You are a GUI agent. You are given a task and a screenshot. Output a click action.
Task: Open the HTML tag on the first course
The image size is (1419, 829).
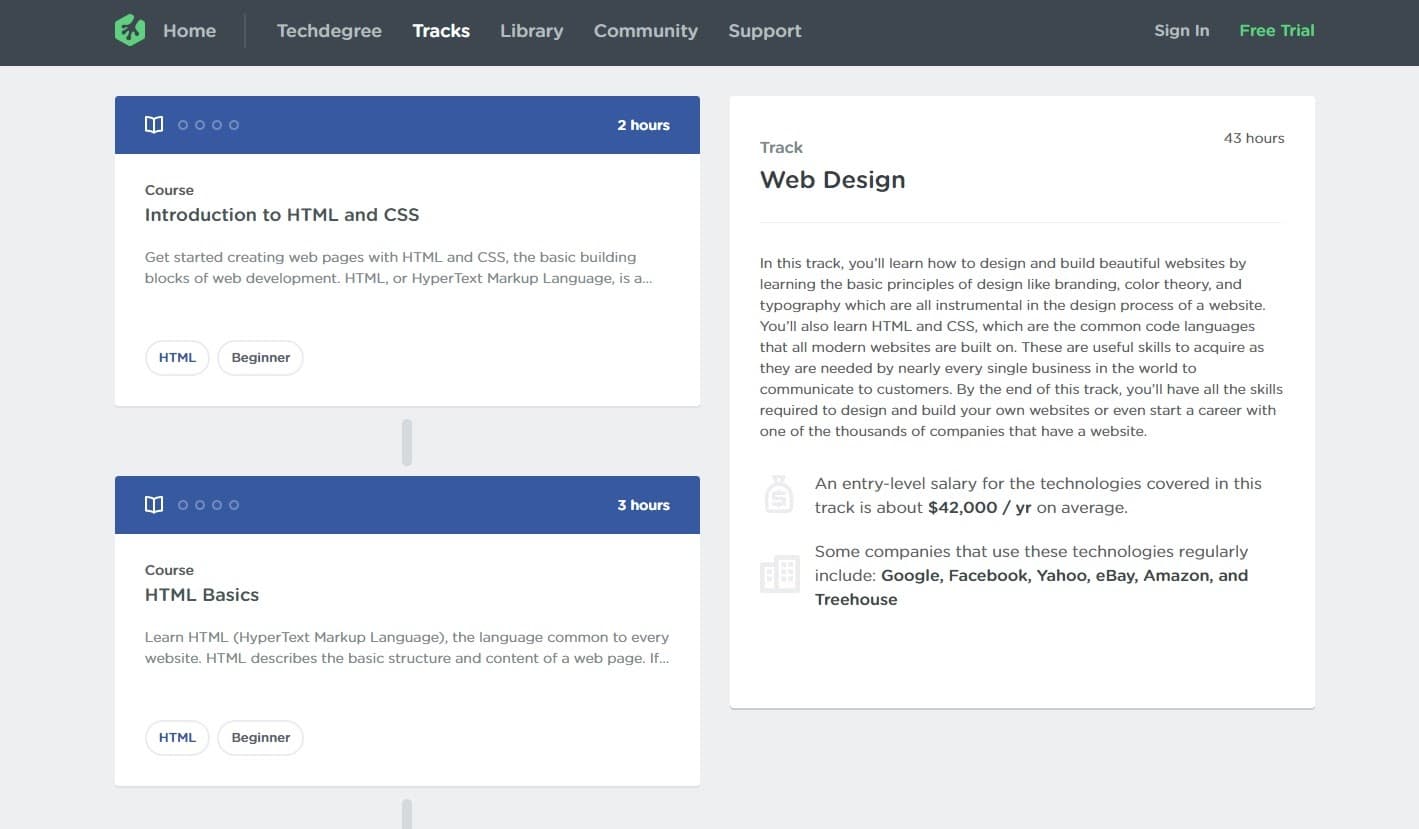[177, 357]
